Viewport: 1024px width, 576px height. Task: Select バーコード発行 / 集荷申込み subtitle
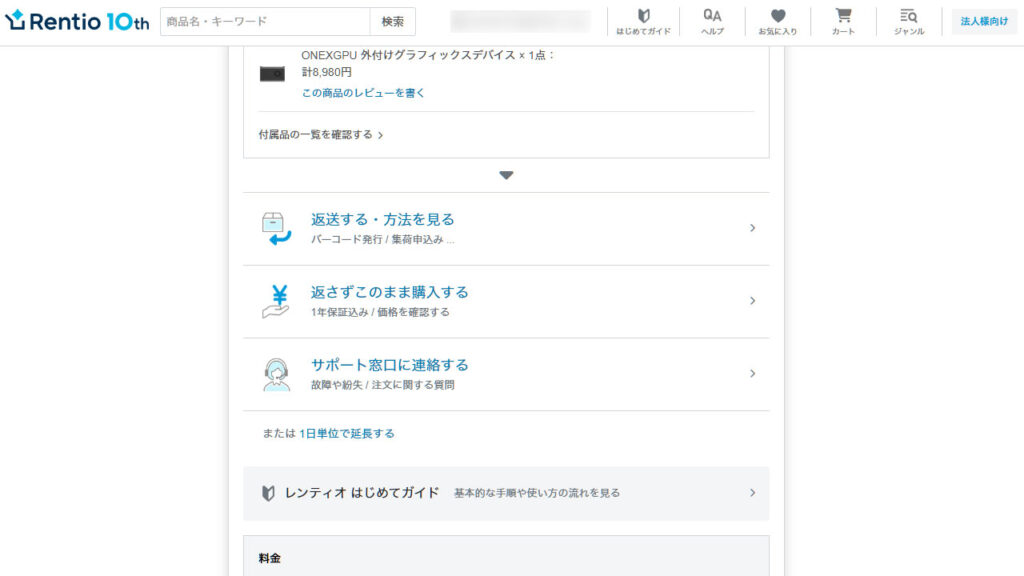tap(382, 240)
